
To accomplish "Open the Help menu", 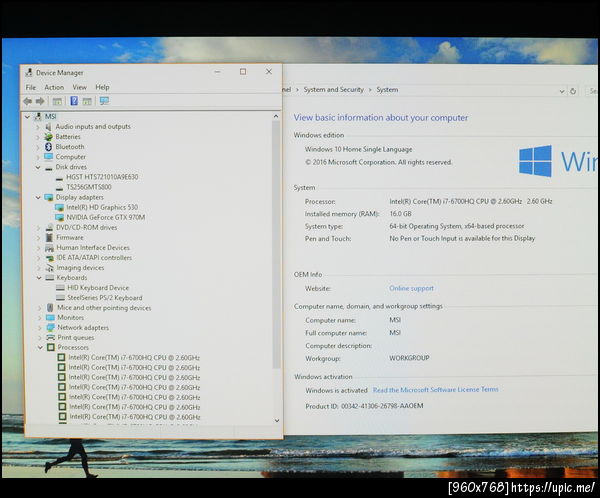I will [102, 87].
